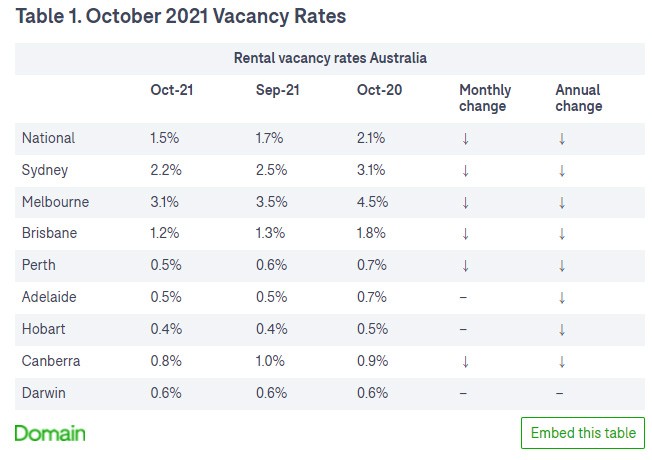
Task: Click the Rental vacancy rates Australia heading
Action: (x=330, y=58)
